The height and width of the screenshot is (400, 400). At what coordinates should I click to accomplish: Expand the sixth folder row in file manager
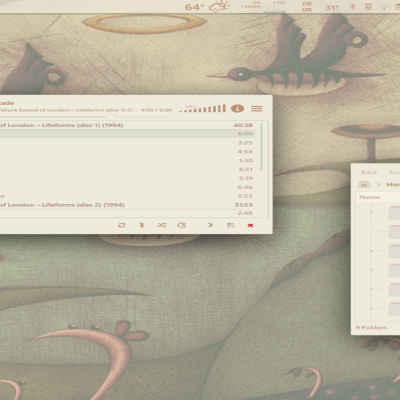[371, 309]
